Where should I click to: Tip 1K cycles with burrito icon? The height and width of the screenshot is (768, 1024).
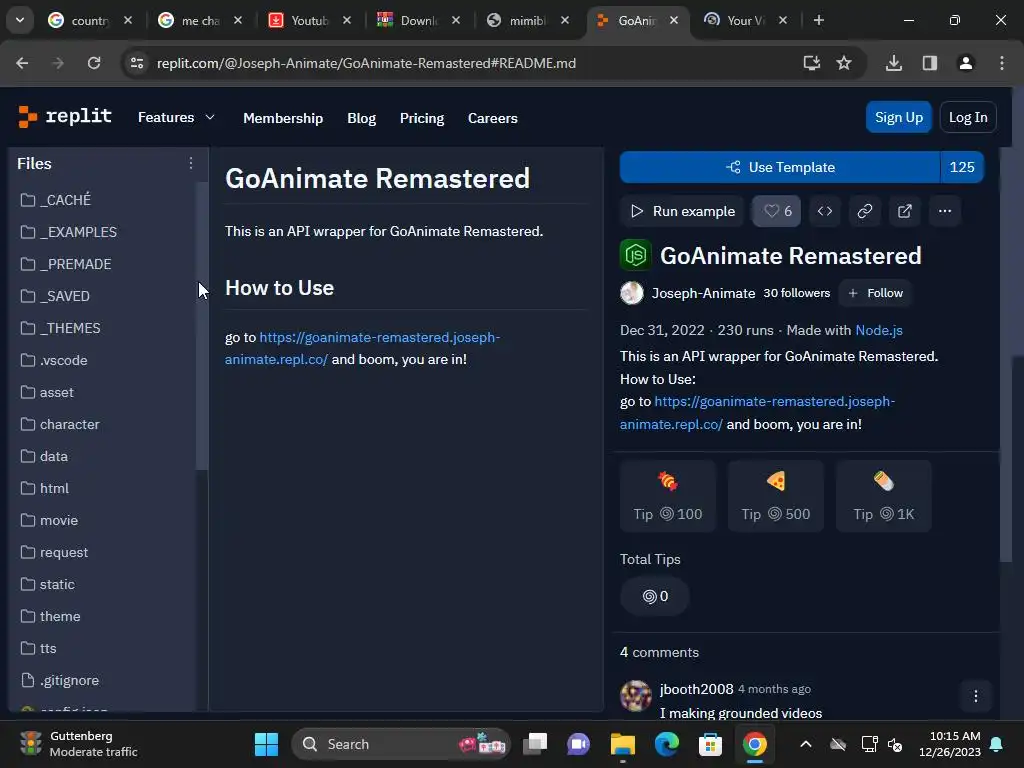pyautogui.click(x=884, y=496)
